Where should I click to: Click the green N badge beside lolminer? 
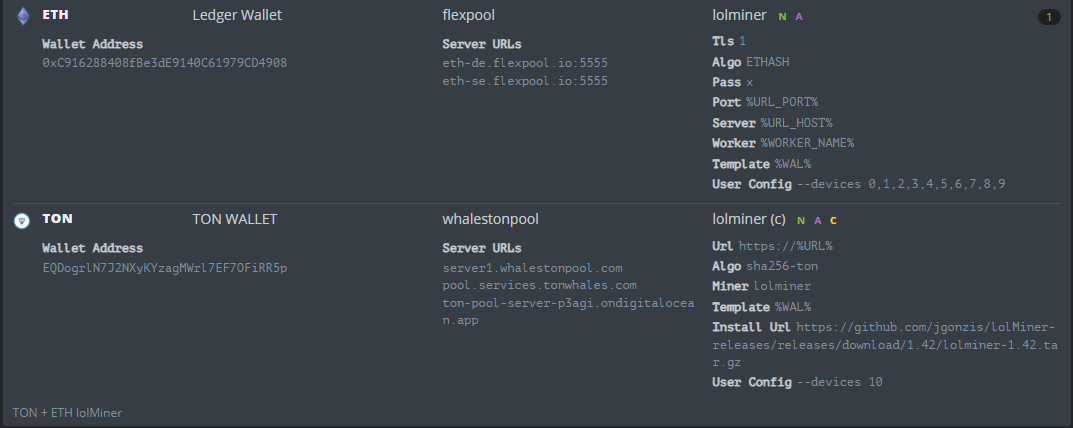(x=782, y=16)
